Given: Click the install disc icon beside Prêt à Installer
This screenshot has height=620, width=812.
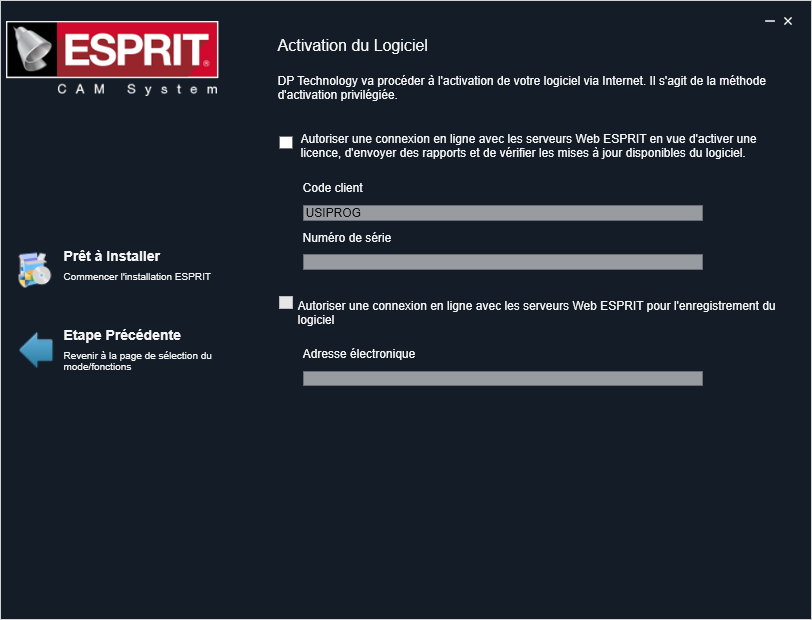Looking at the screenshot, I should point(34,269).
